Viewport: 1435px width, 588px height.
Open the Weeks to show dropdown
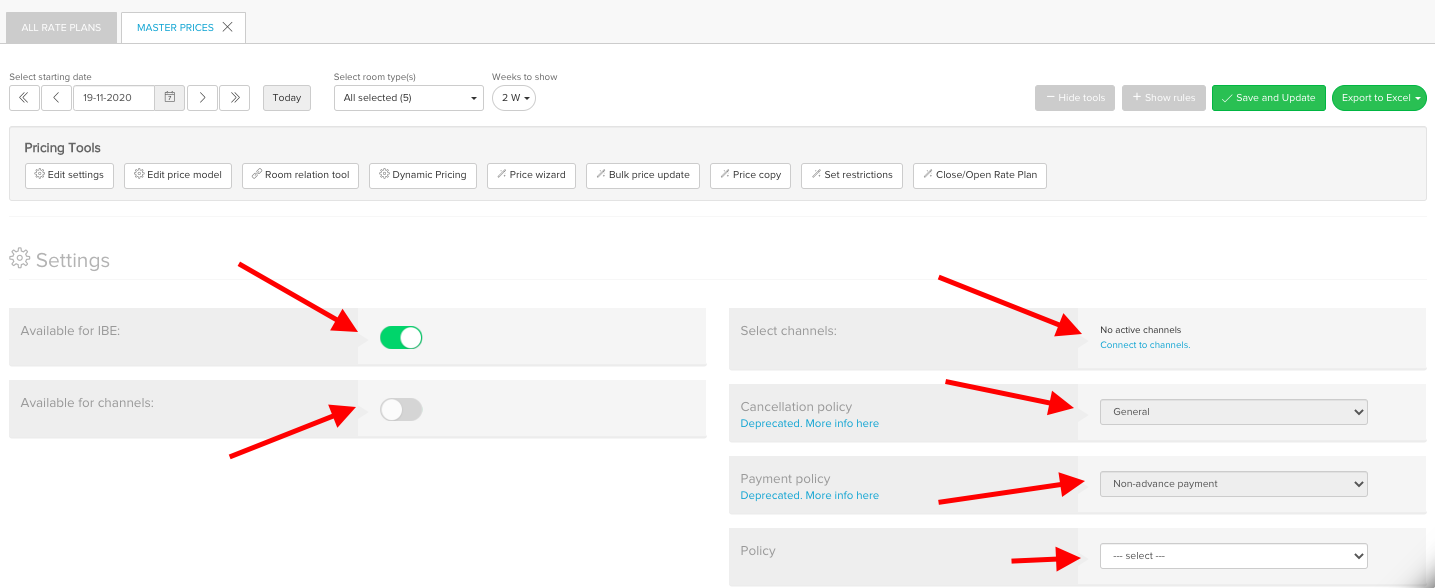tap(514, 98)
